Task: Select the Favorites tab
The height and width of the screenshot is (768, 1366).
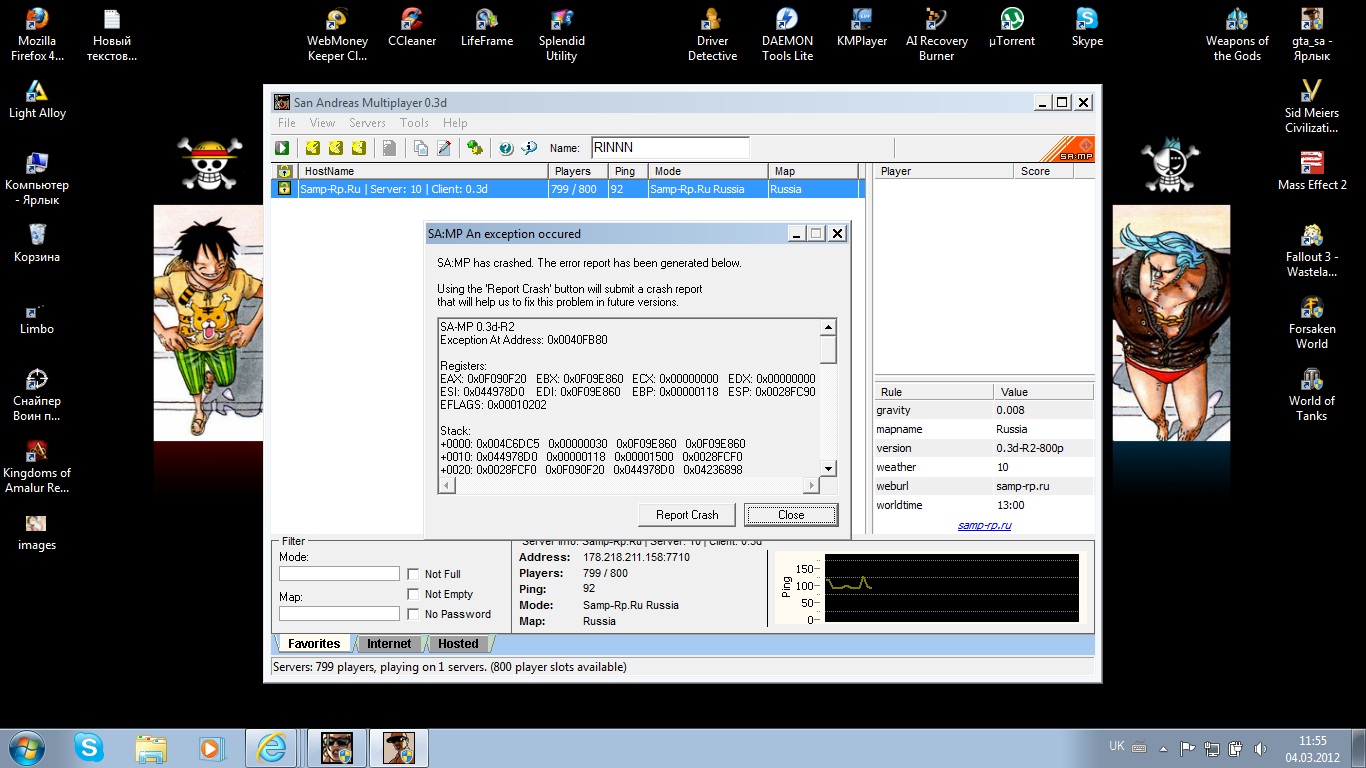Action: (x=314, y=644)
